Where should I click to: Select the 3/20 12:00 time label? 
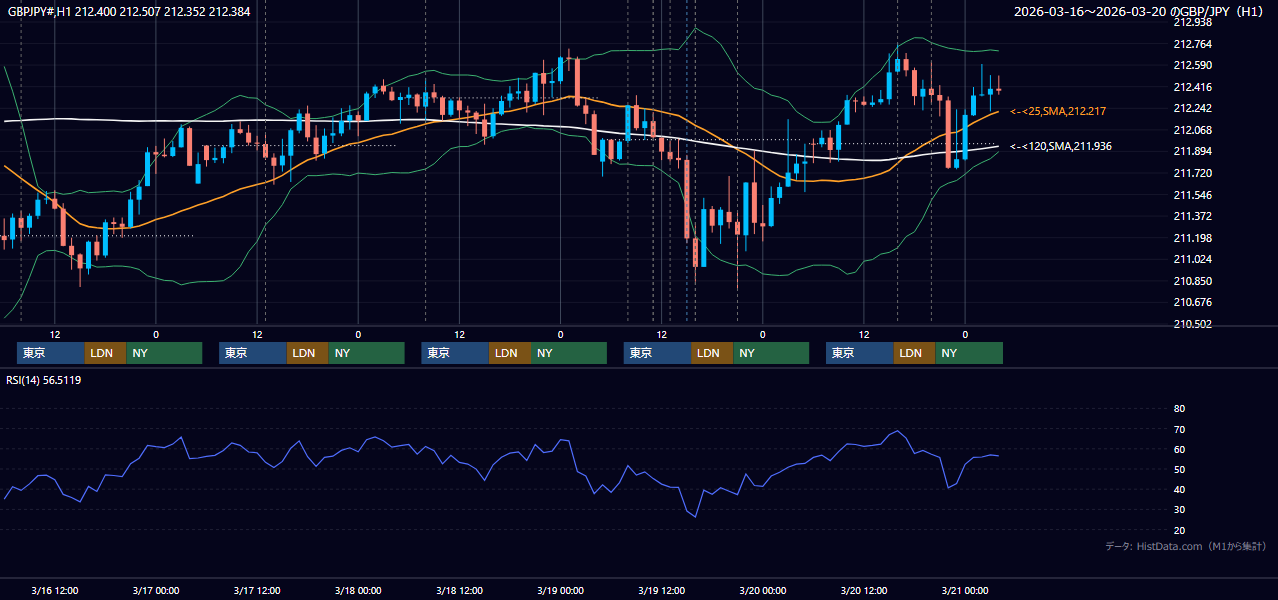[864, 590]
